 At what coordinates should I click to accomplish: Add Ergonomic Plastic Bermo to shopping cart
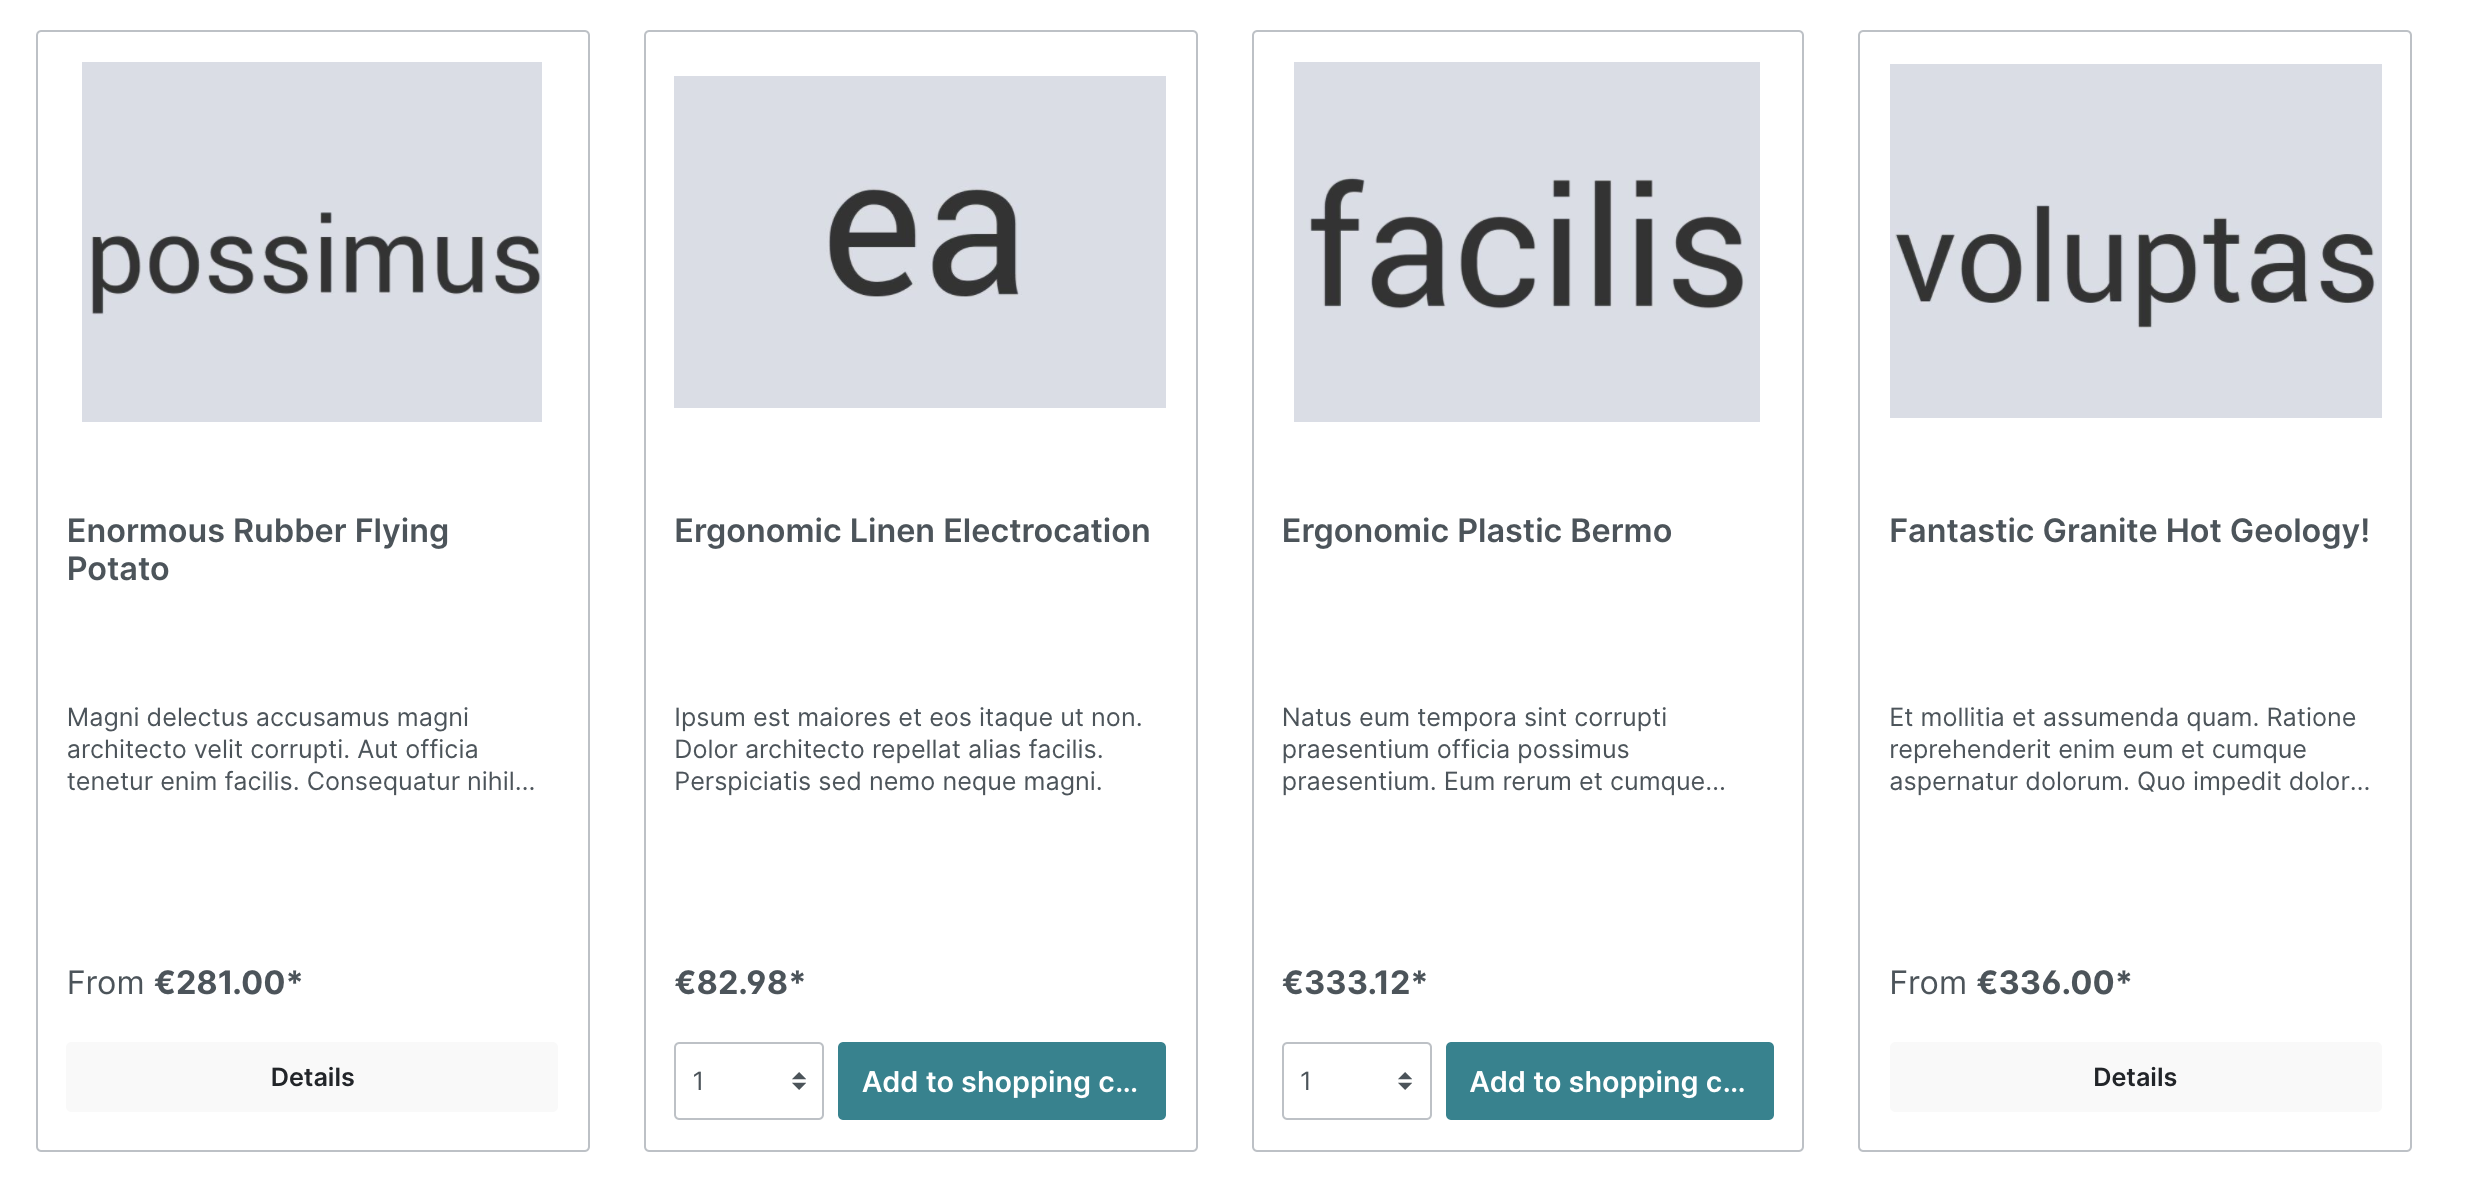coord(1609,1081)
